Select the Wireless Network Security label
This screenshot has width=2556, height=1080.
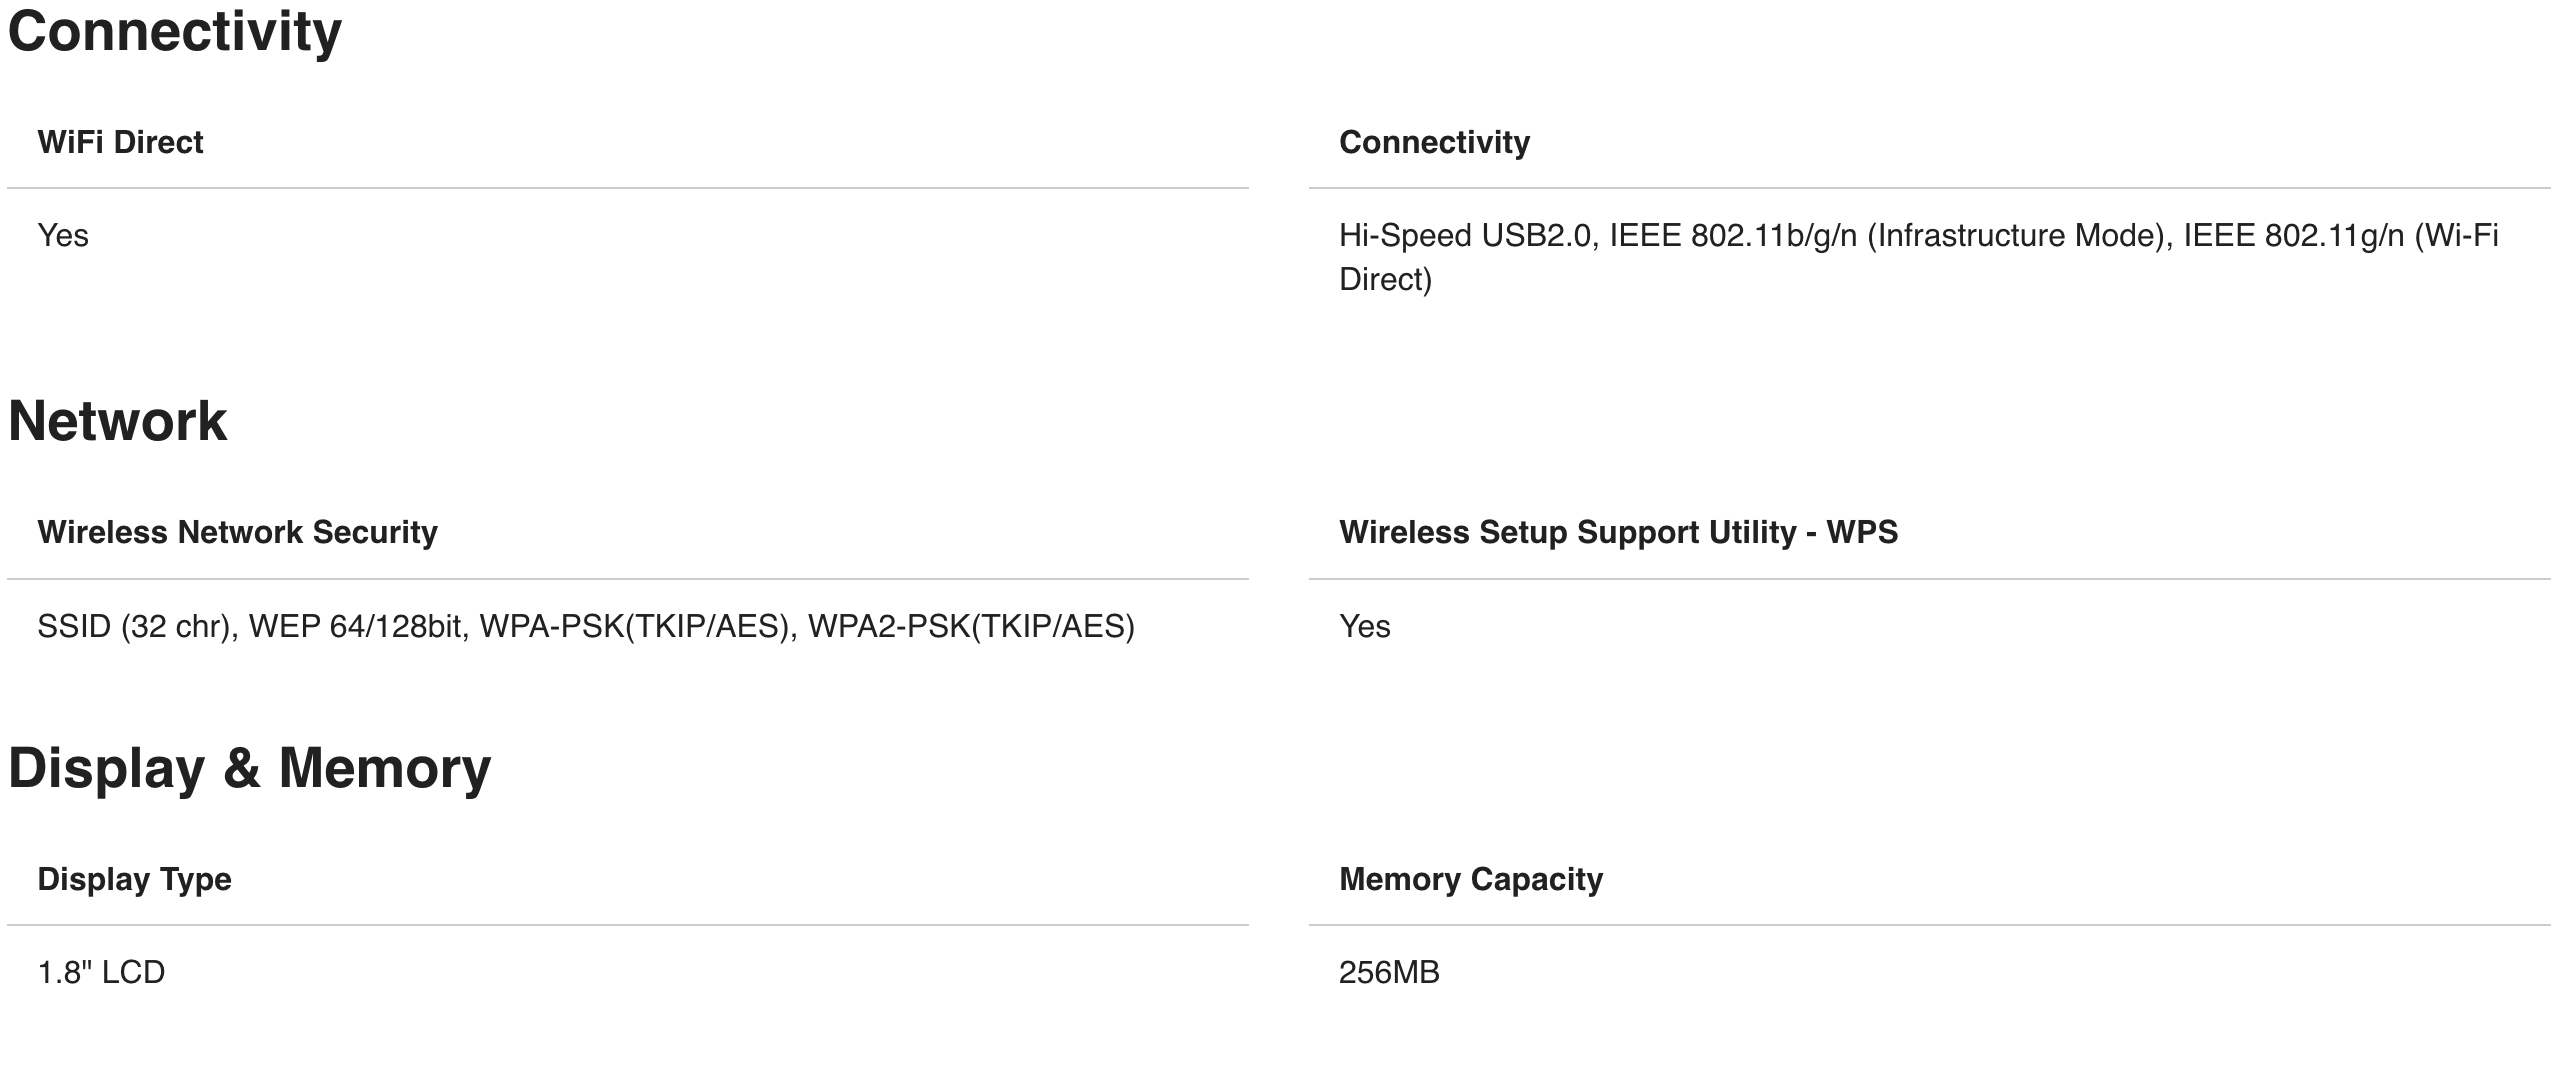(237, 532)
